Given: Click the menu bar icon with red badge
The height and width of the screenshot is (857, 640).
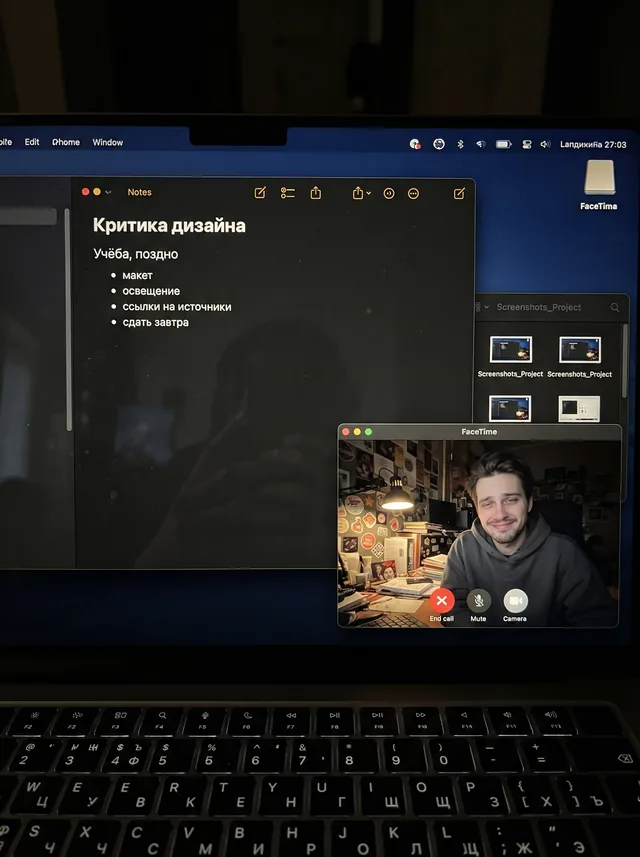Looking at the screenshot, I should 415,144.
